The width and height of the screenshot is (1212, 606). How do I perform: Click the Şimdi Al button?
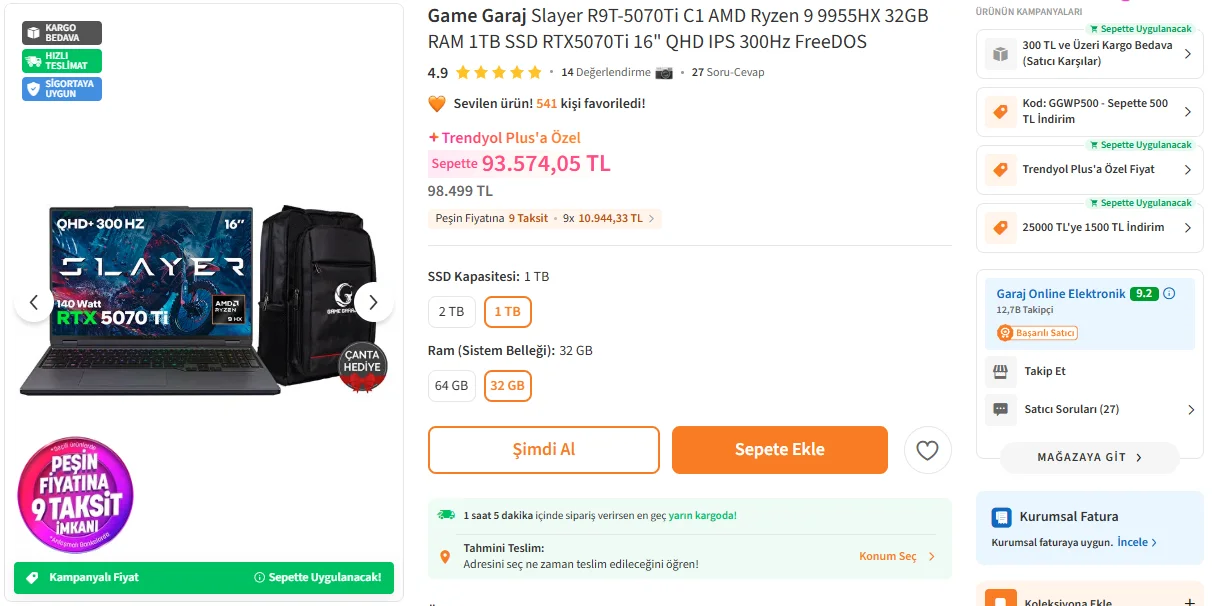tap(543, 450)
